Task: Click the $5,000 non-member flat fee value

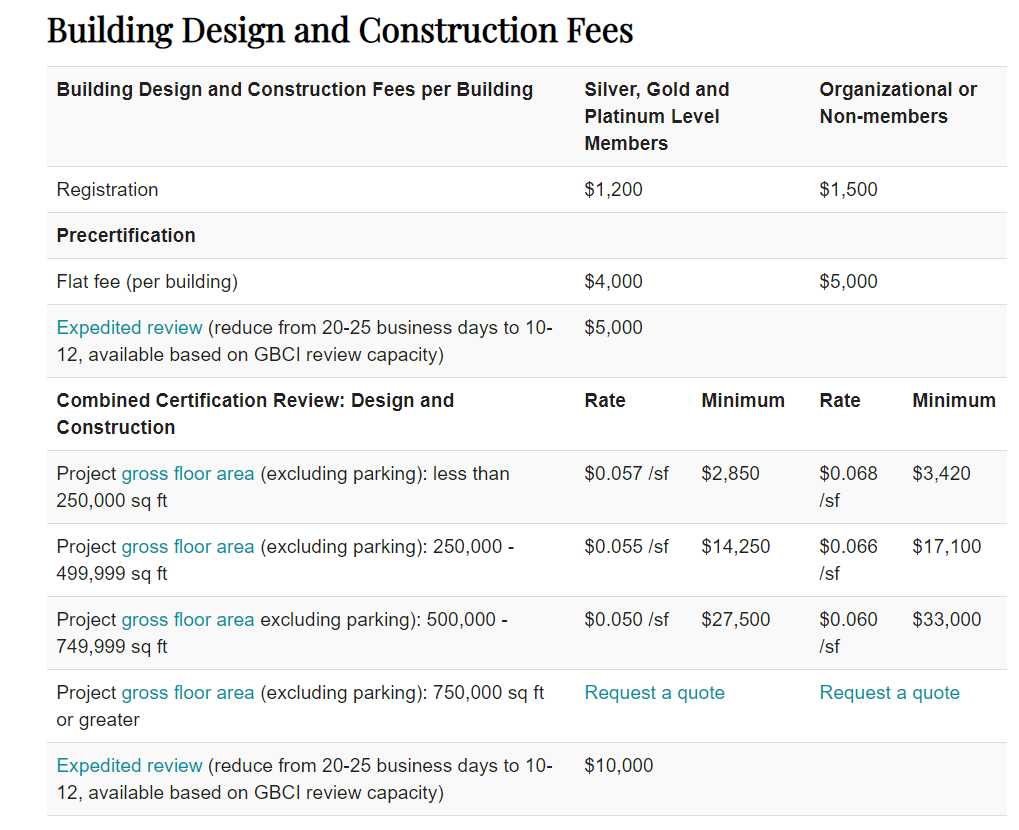Action: point(848,282)
